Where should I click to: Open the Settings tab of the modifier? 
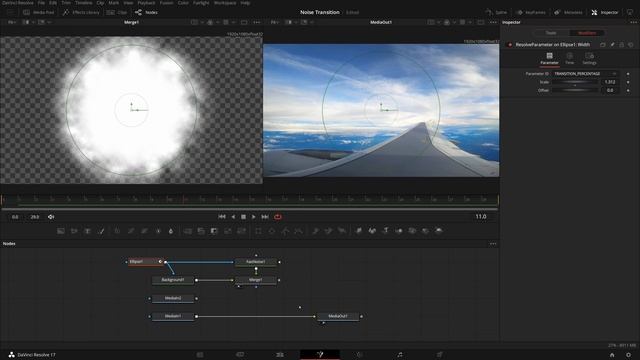click(589, 58)
